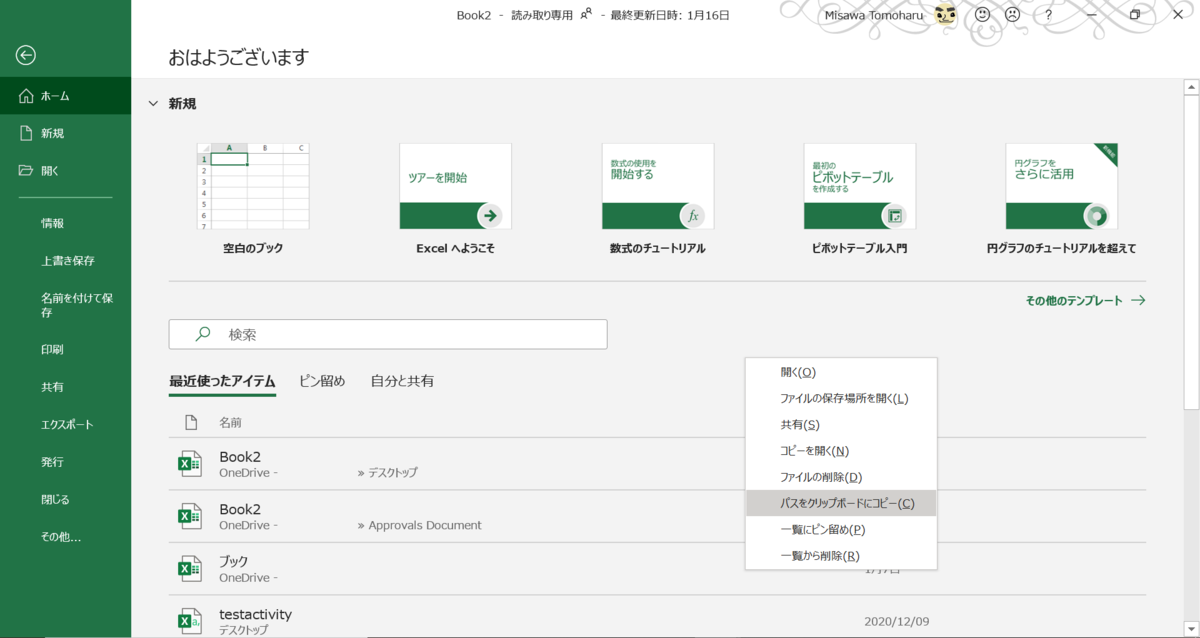Click into the 検索 field
Image resolution: width=1200 pixels, height=638 pixels.
coord(388,334)
